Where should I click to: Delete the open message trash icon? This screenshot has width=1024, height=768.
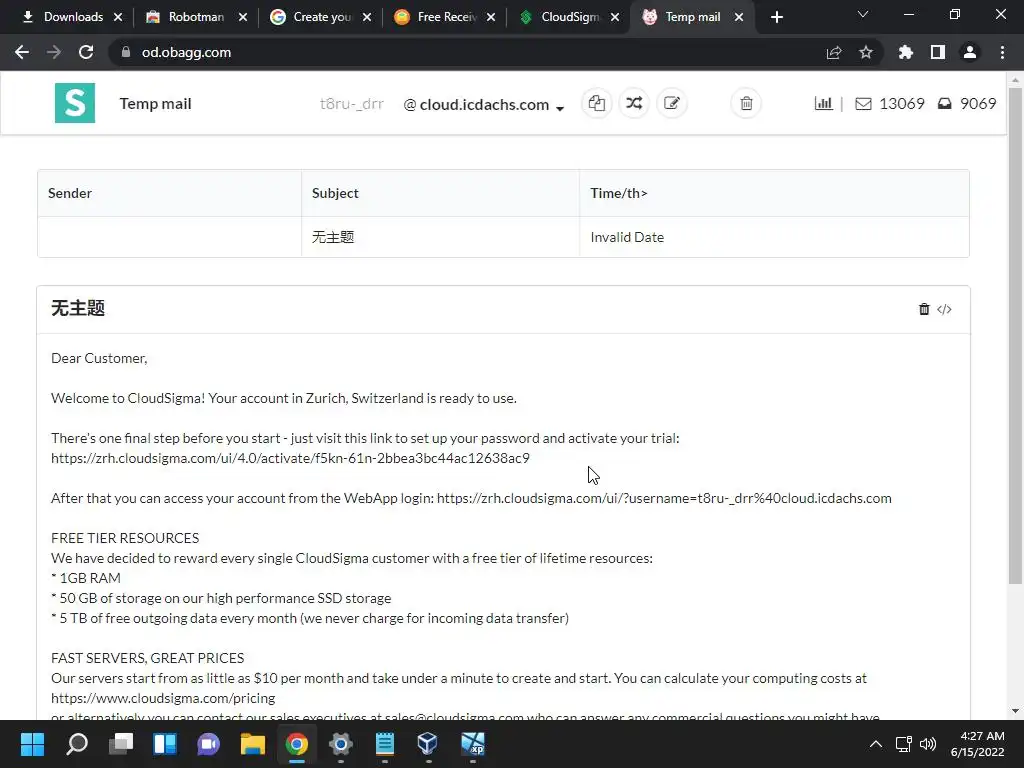click(924, 309)
